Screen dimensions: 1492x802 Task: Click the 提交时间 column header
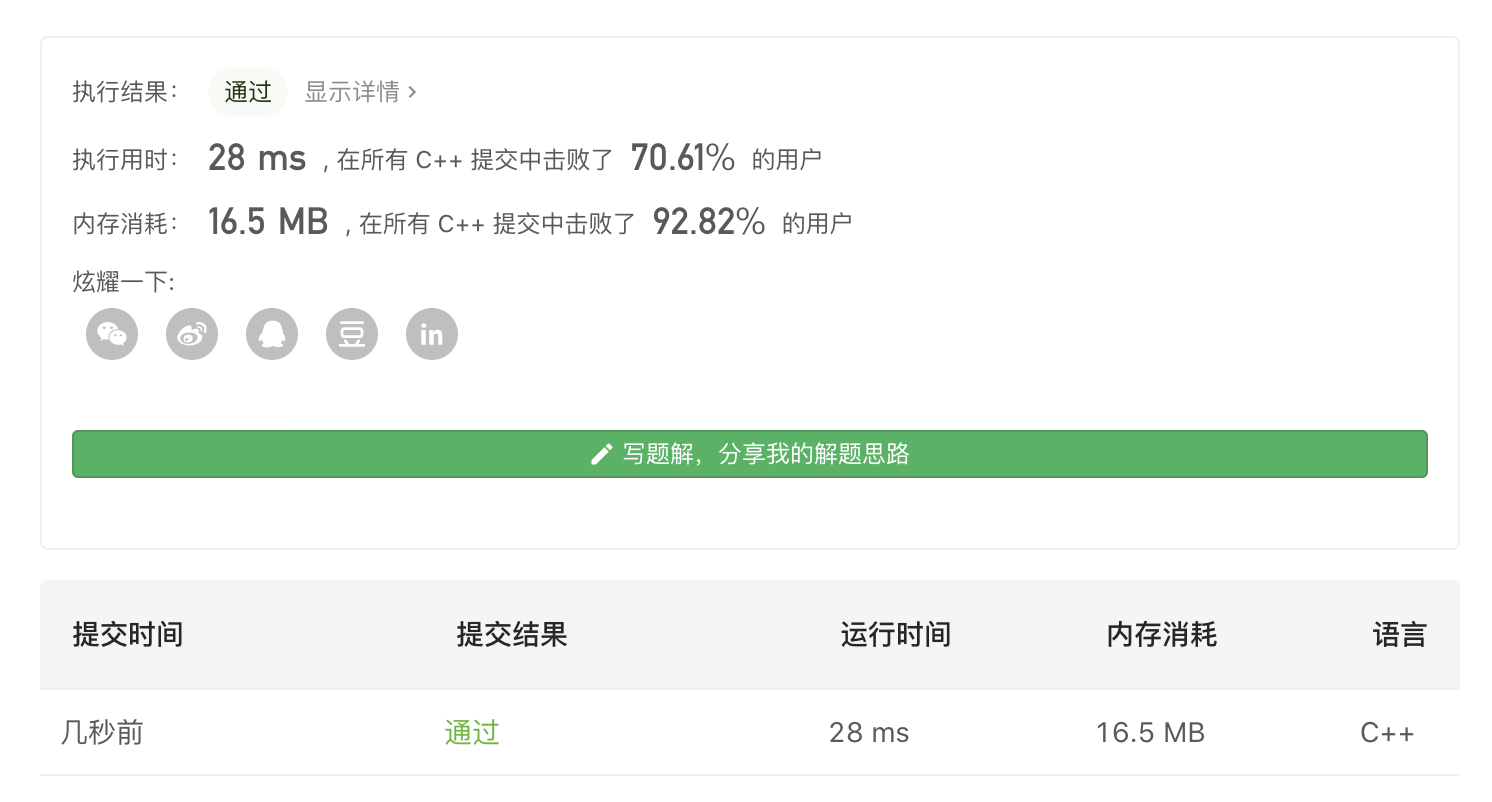coord(128,634)
